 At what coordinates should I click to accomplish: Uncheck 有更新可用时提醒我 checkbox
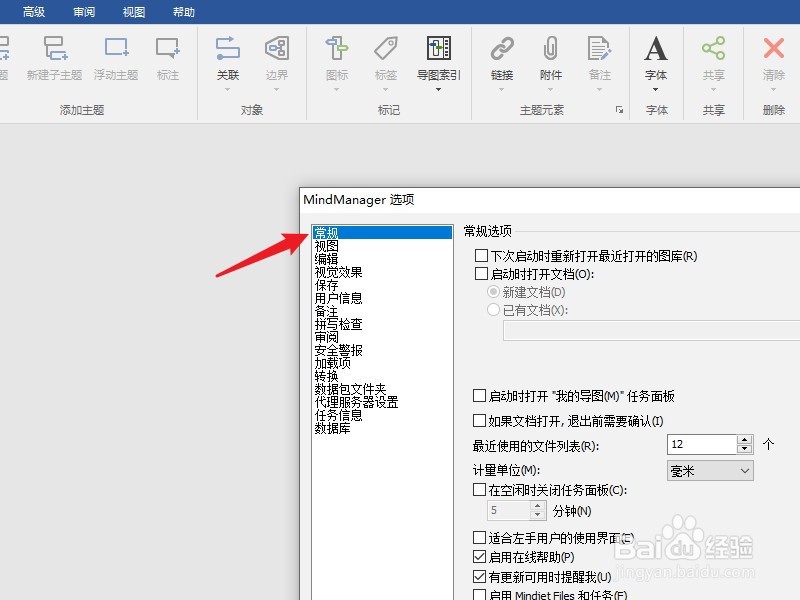(479, 577)
